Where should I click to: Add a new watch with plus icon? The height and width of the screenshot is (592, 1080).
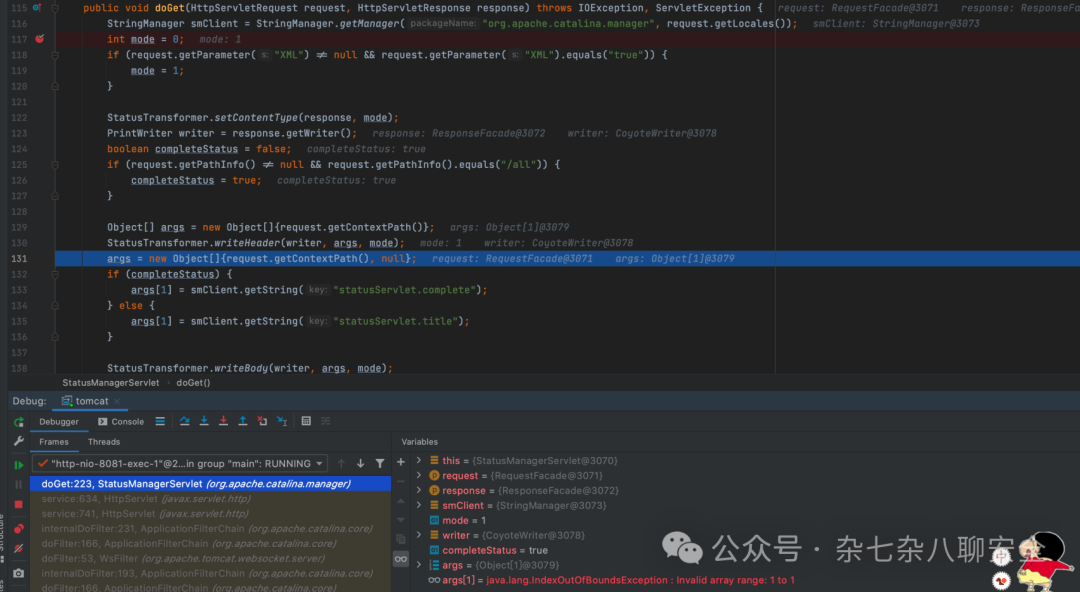click(401, 462)
